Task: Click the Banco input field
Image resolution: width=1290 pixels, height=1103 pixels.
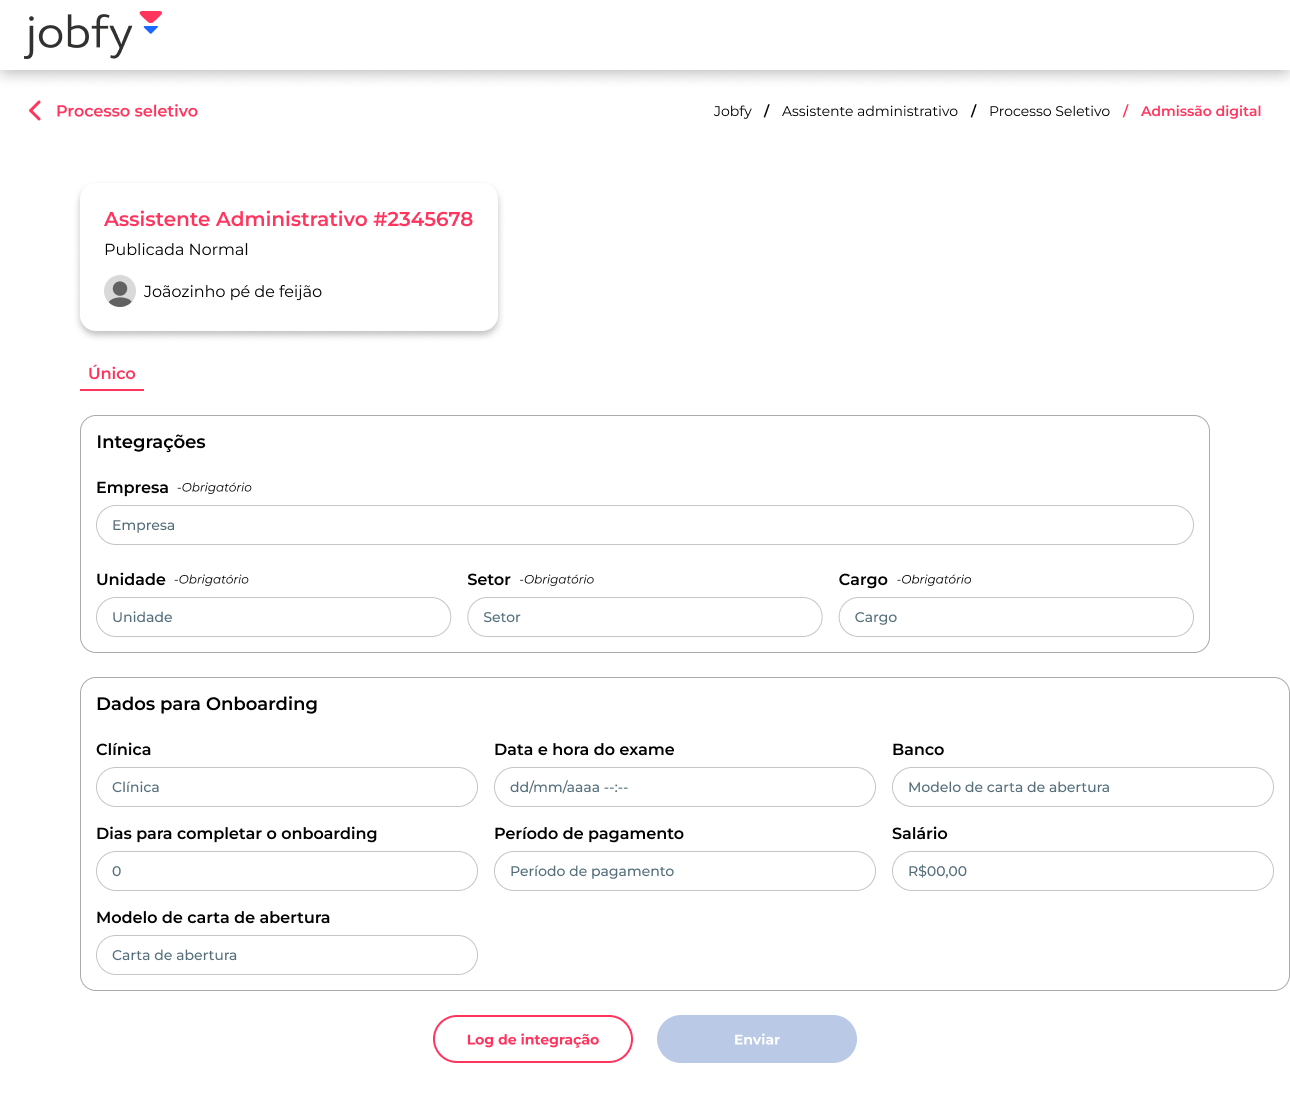Action: click(x=1082, y=787)
